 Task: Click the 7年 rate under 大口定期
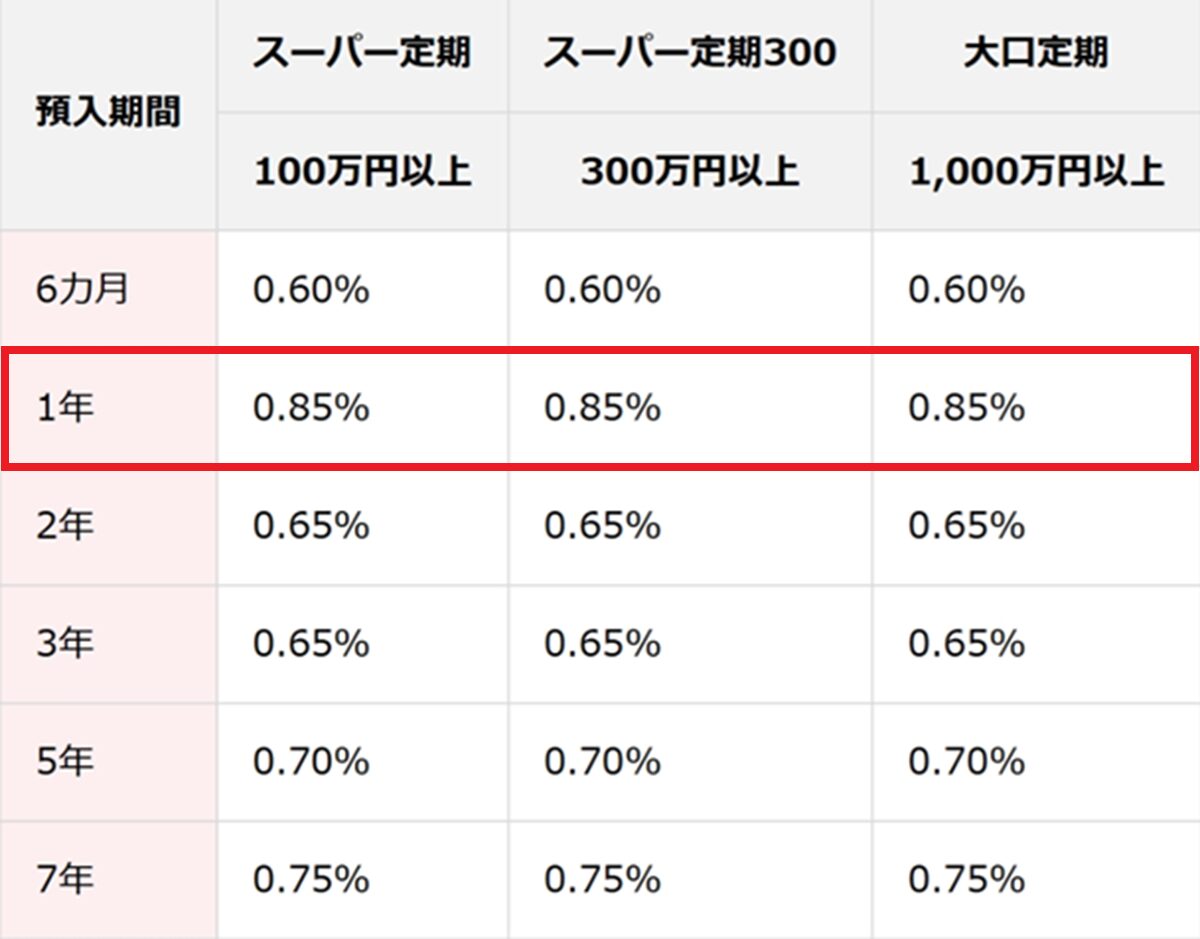click(x=966, y=879)
